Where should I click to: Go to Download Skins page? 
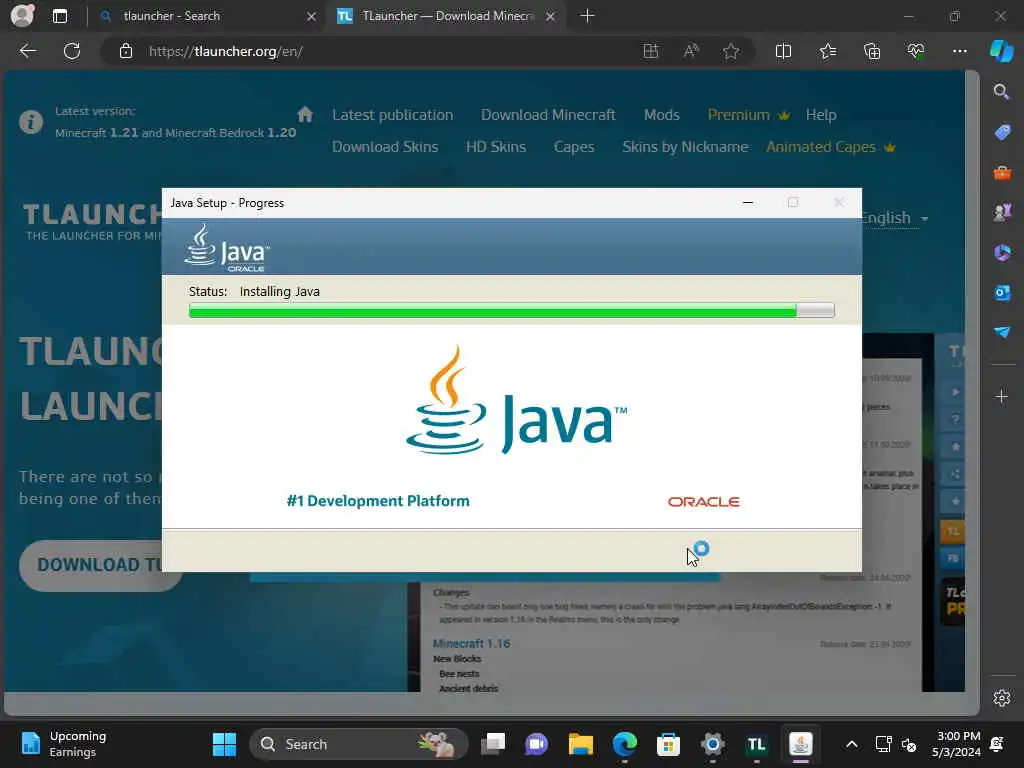385,147
